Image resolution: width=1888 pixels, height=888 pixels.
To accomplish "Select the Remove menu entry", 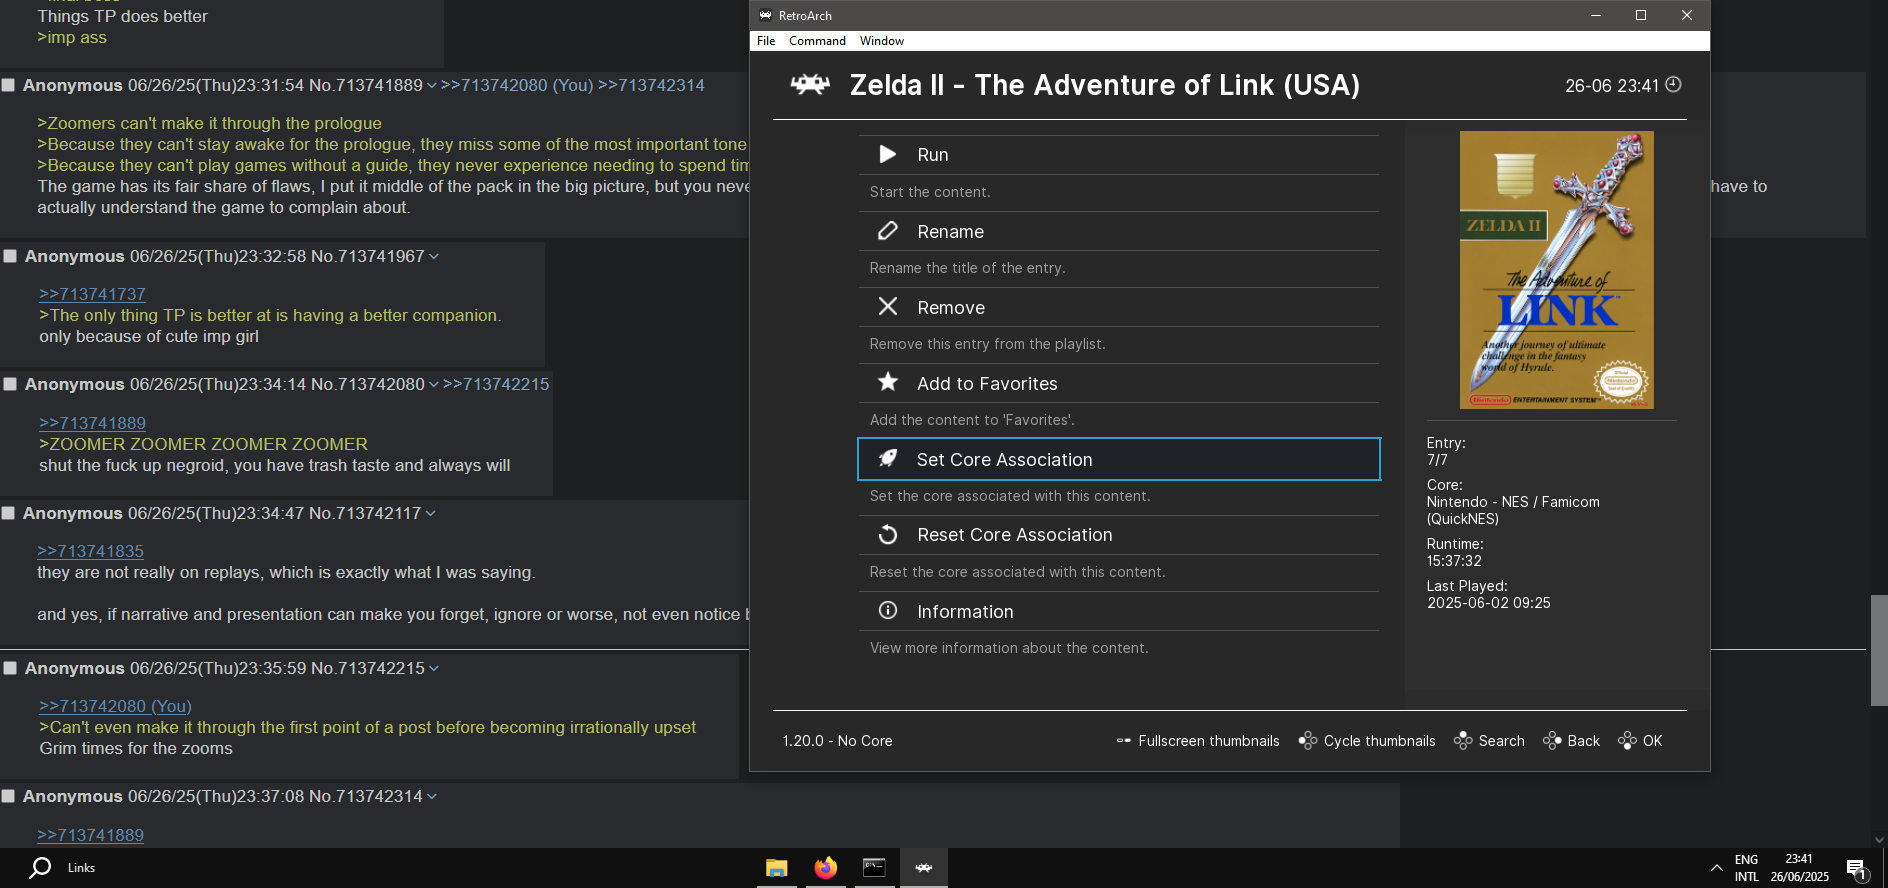I will pos(1118,307).
